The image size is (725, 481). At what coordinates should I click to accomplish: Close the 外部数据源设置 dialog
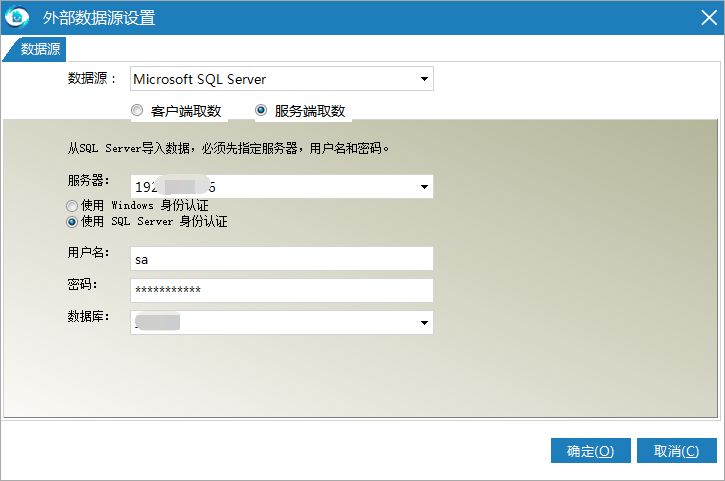[708, 18]
